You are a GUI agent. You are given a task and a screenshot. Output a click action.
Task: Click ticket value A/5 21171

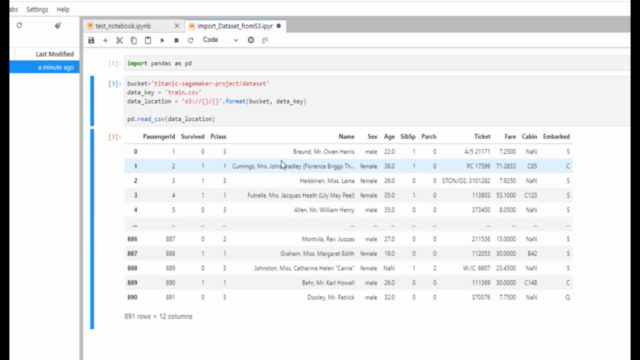(477, 152)
